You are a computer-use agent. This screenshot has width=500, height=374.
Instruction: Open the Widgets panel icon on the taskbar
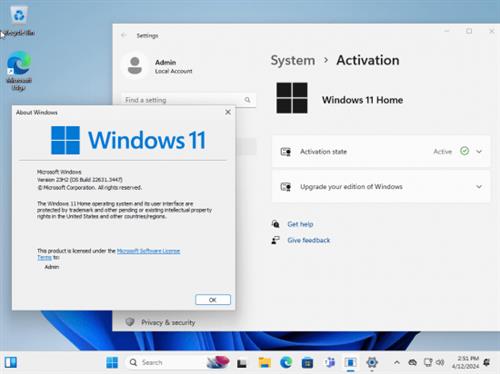click(11, 362)
